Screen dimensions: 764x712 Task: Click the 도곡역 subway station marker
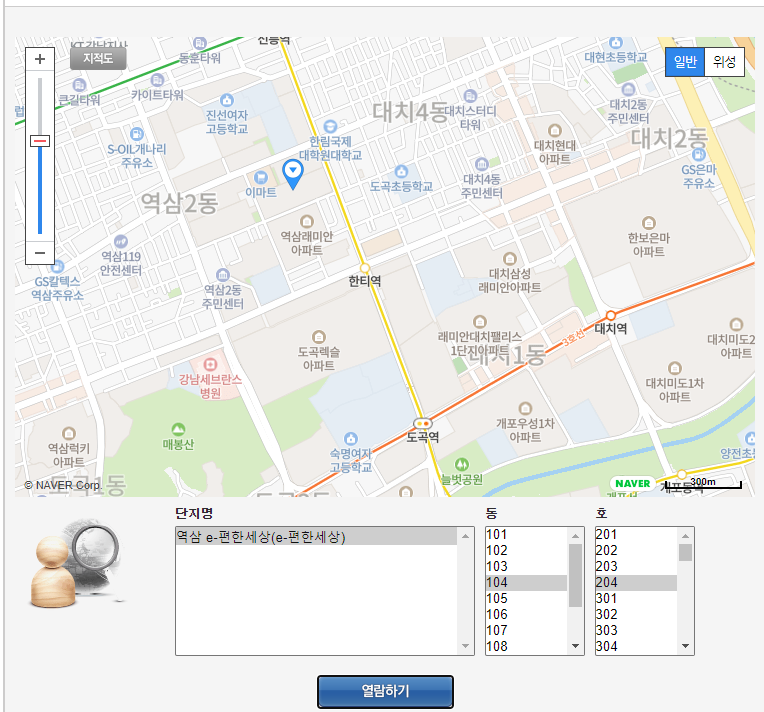422,423
